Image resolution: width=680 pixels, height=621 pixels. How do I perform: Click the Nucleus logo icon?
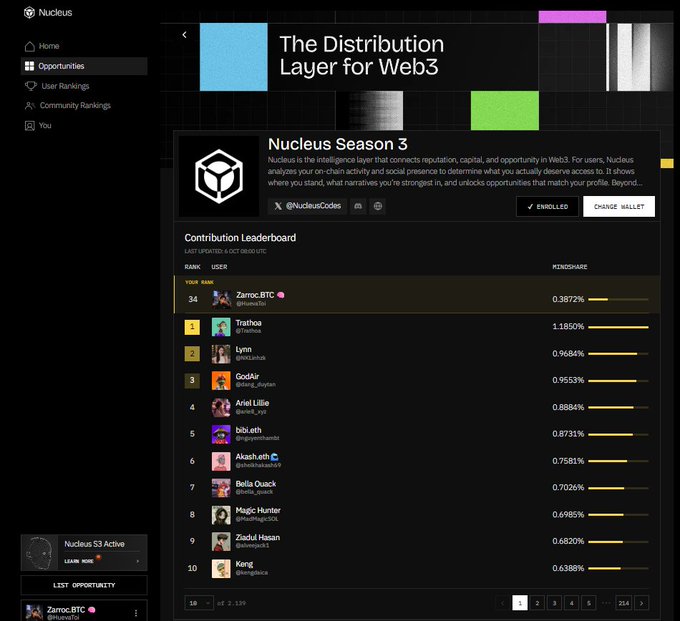[29, 13]
